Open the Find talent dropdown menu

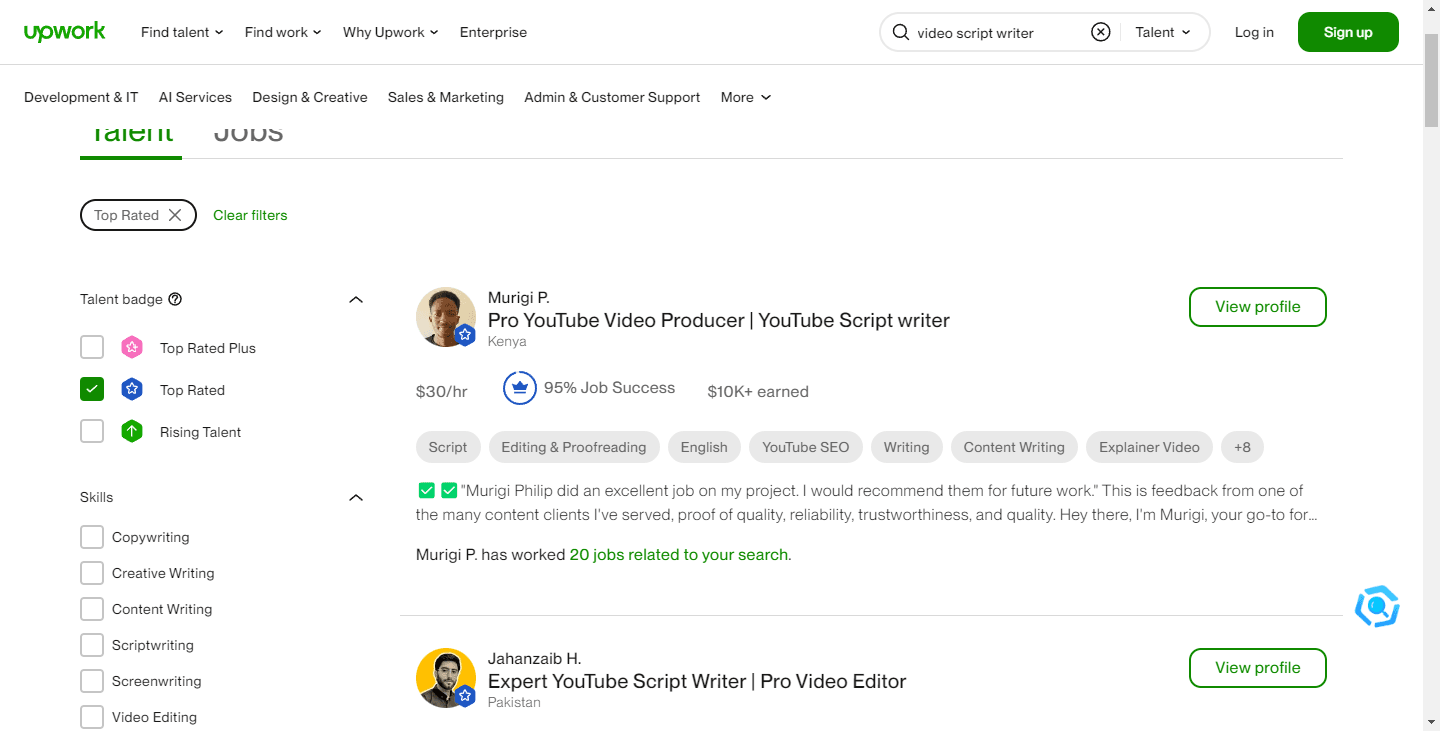click(x=182, y=32)
